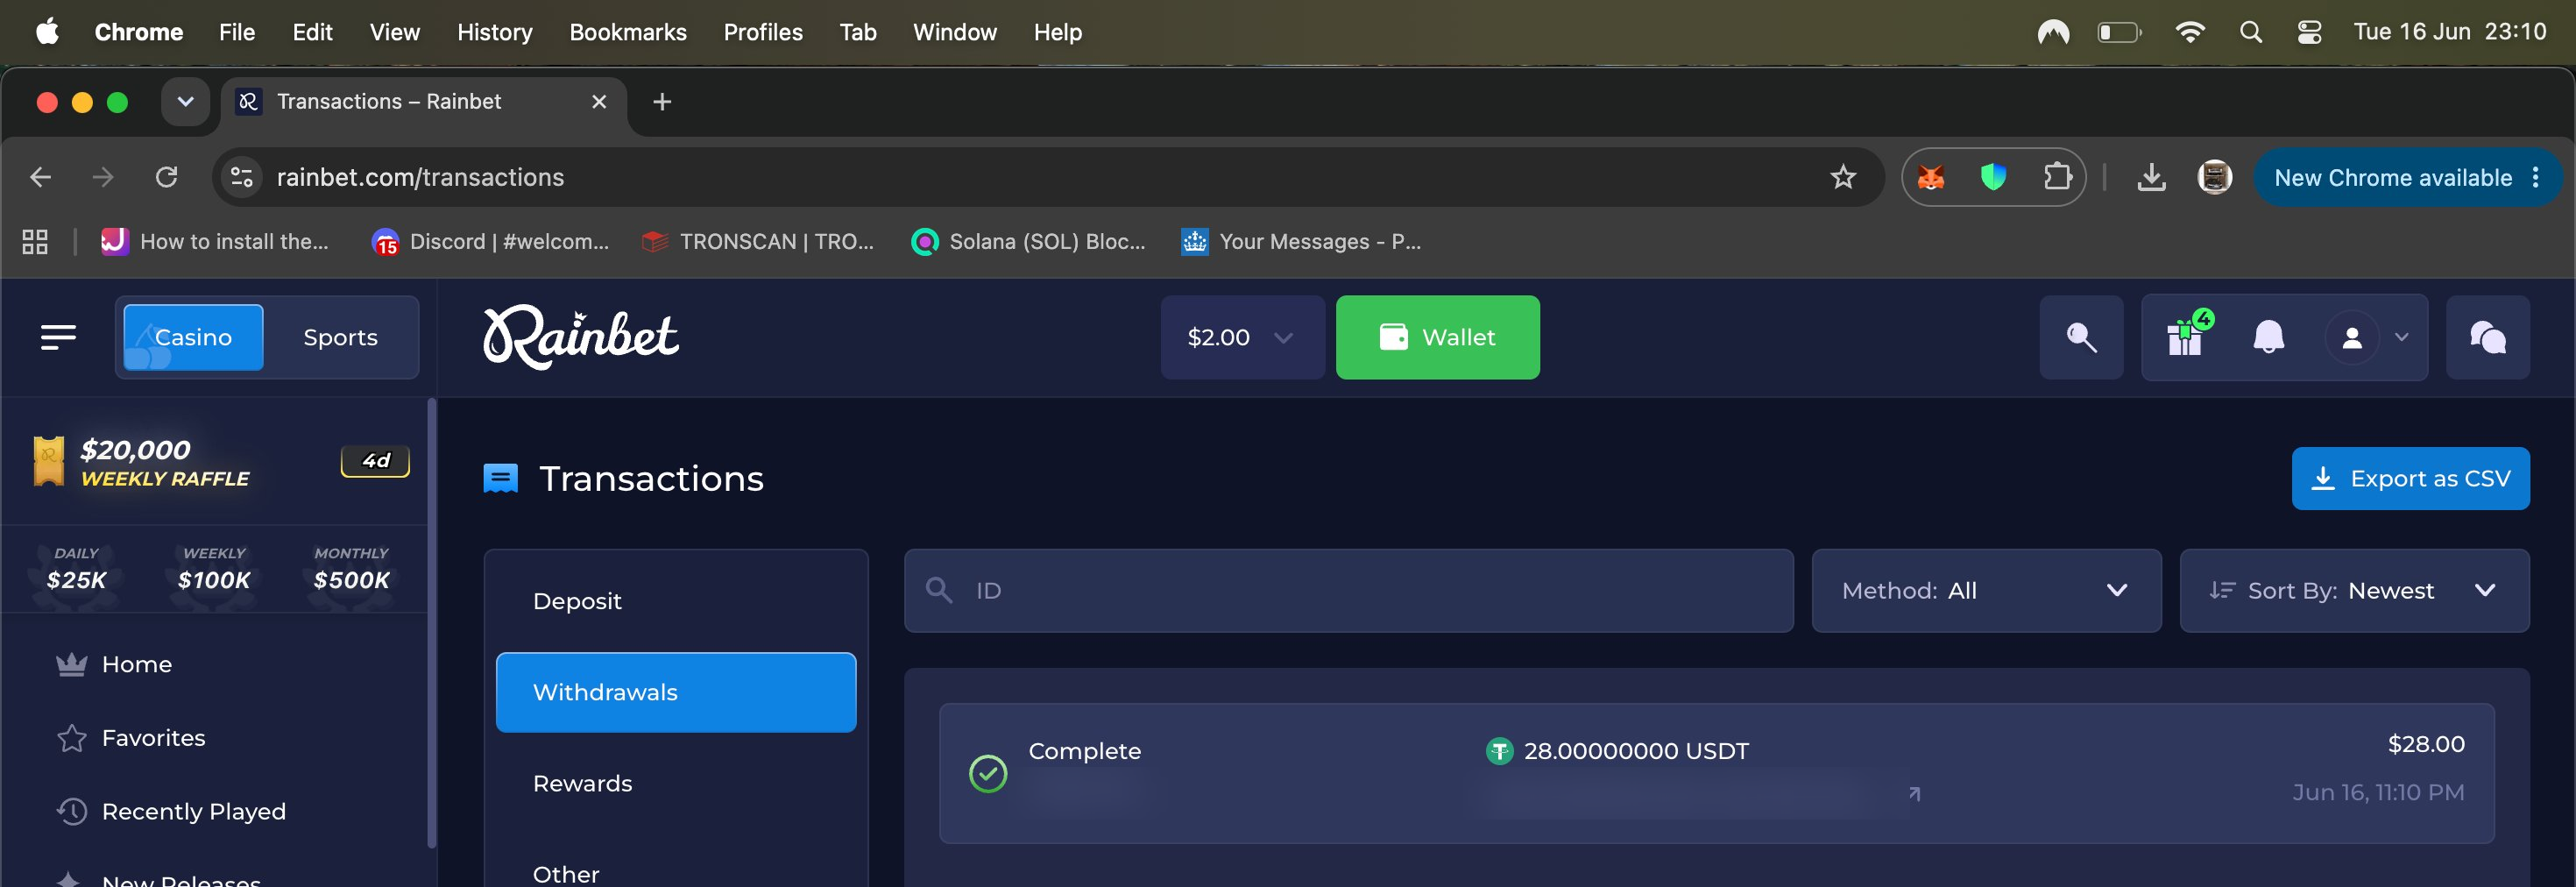Click the green Wallet button

click(x=1437, y=337)
